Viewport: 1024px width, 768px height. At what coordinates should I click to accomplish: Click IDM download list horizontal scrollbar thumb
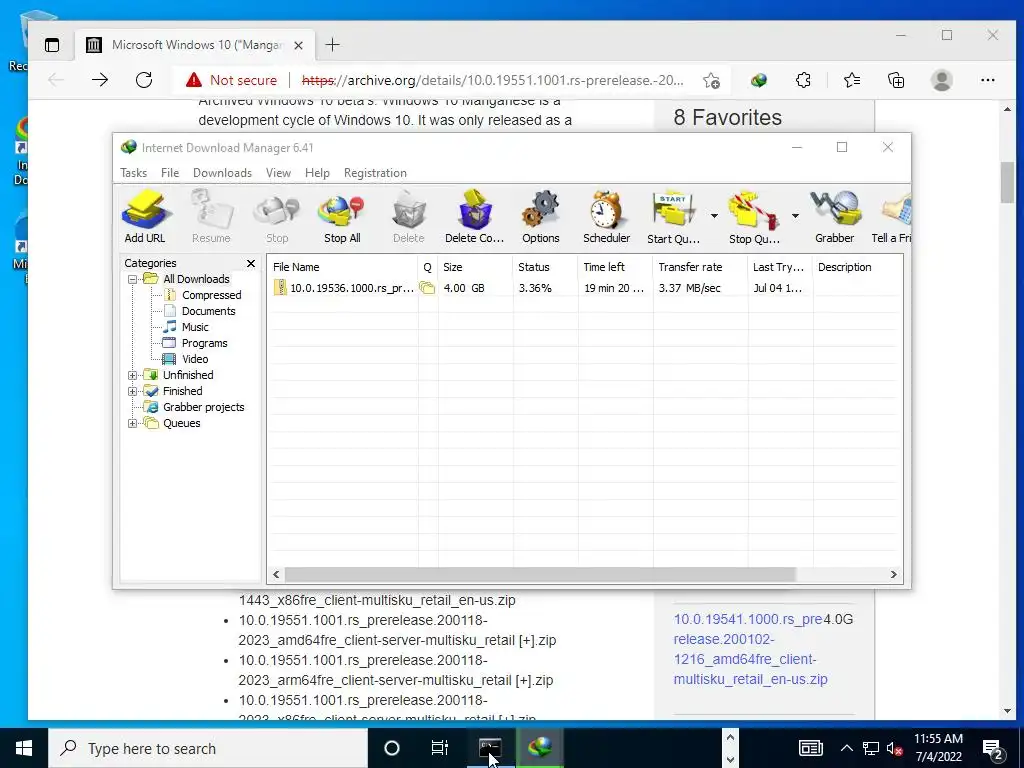tap(540, 575)
